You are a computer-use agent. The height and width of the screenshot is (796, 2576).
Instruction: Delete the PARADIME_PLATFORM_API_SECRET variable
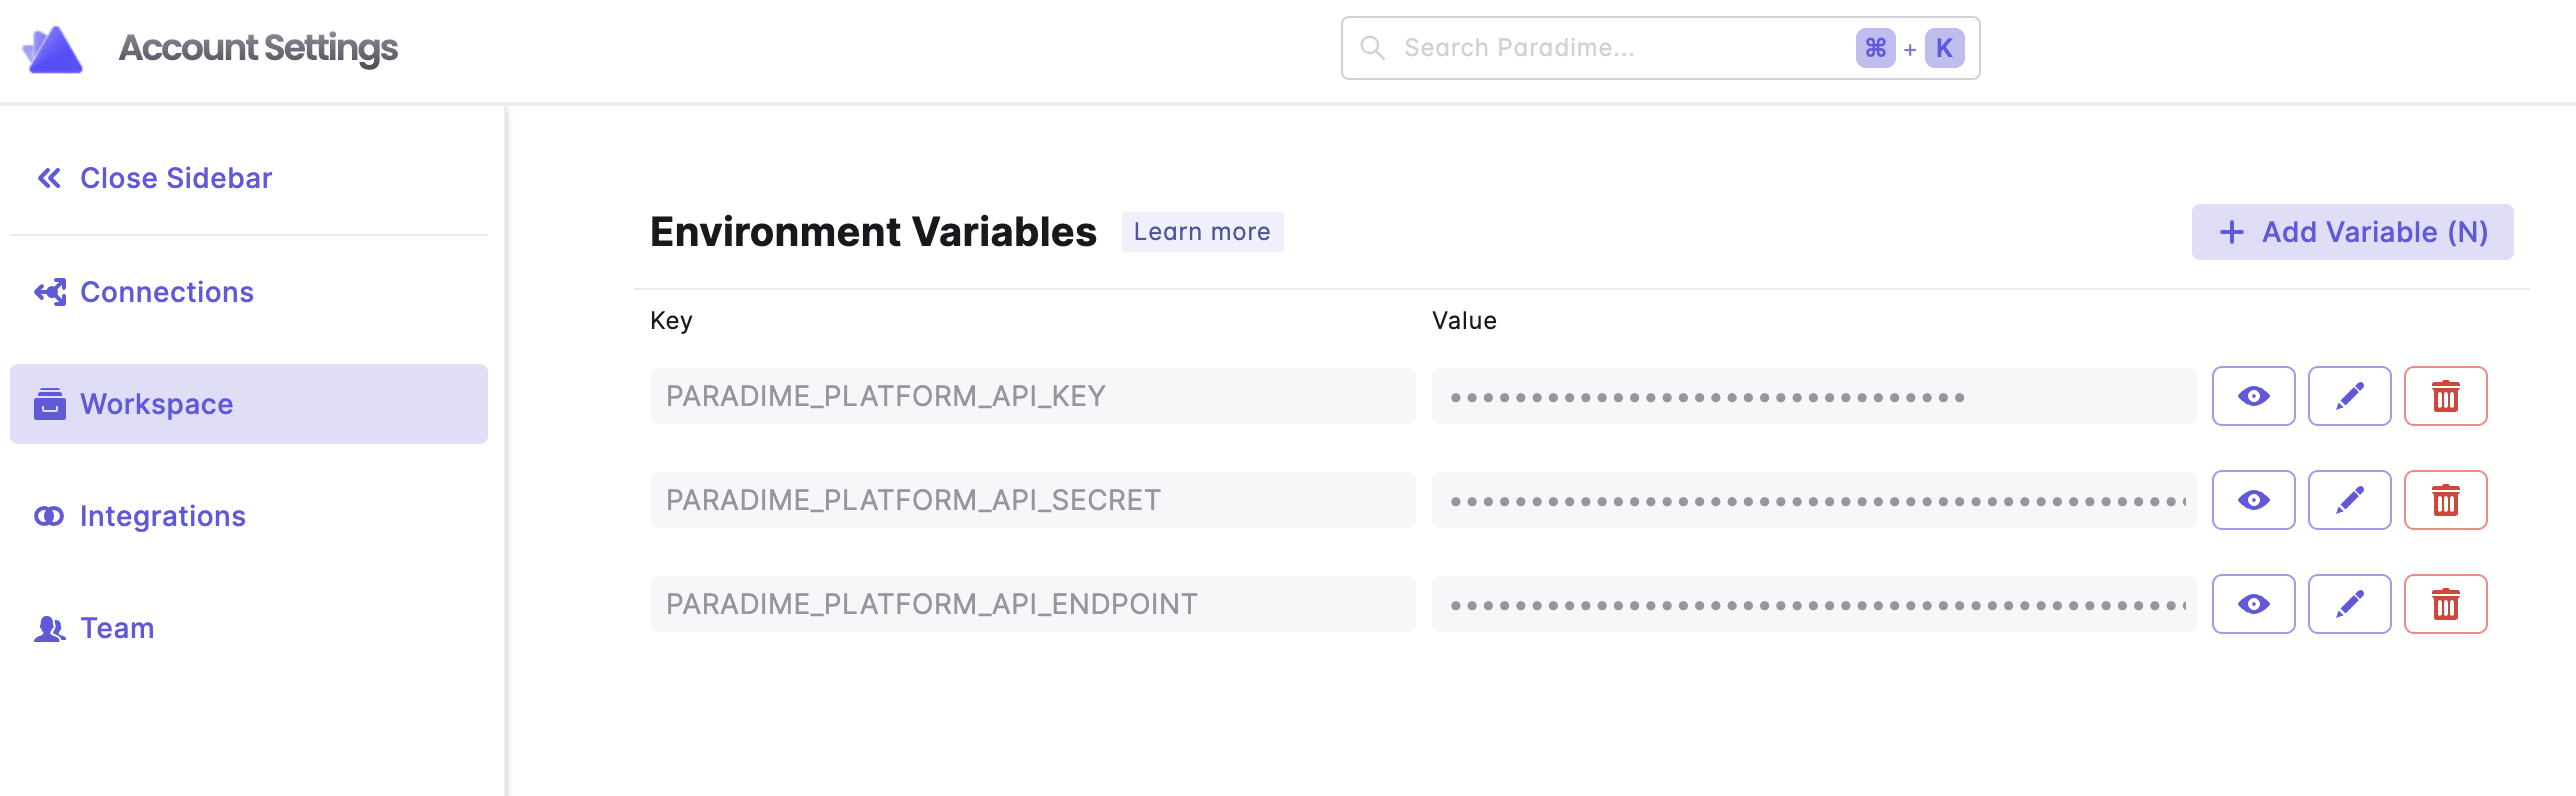2445,500
